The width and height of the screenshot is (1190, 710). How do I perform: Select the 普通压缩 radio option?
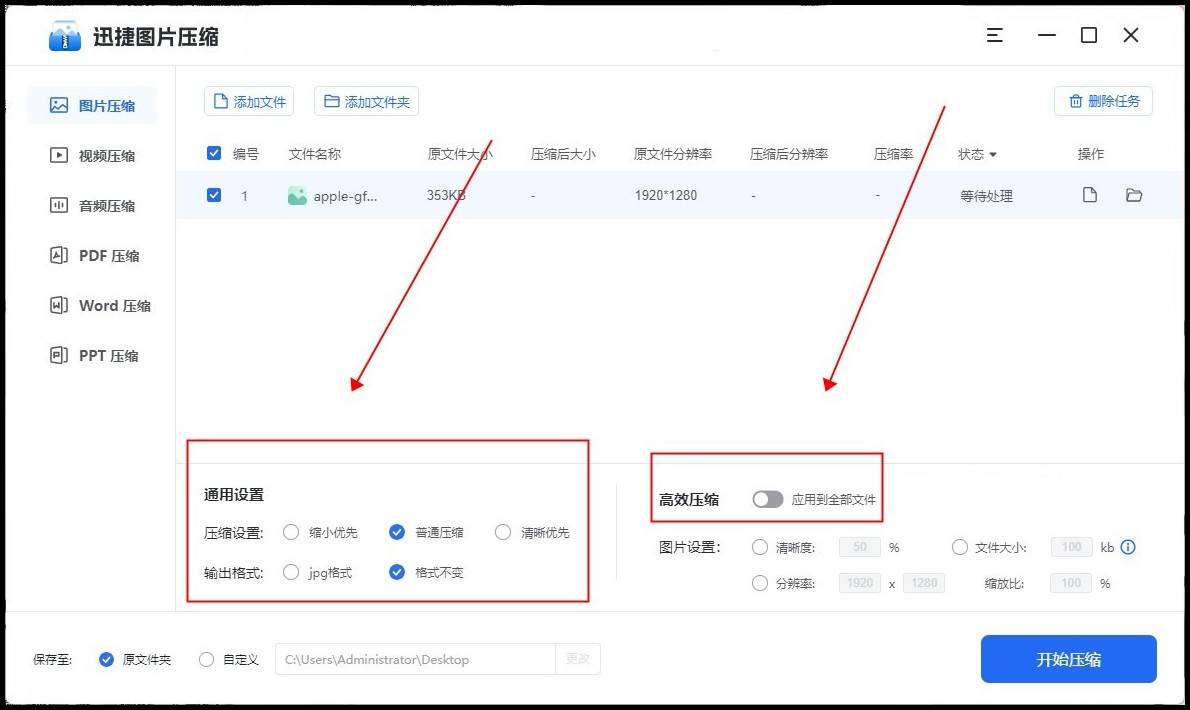pos(397,532)
